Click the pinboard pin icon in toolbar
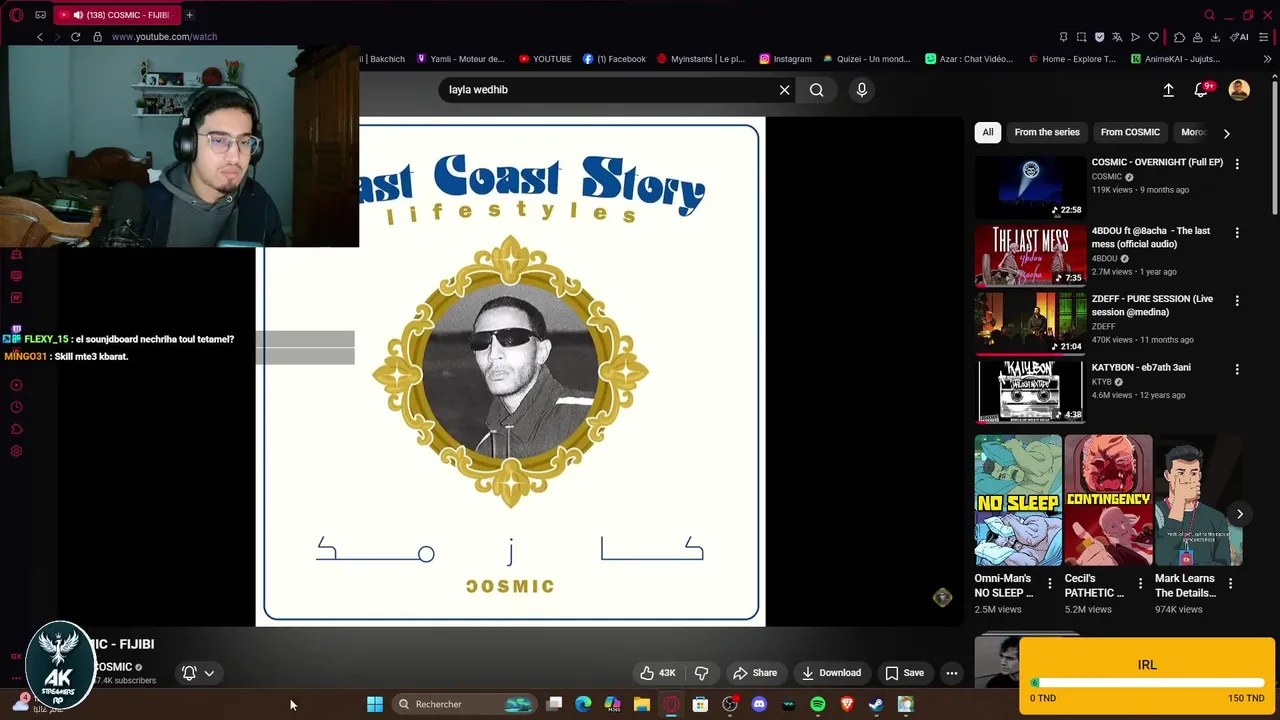 [x=1063, y=37]
